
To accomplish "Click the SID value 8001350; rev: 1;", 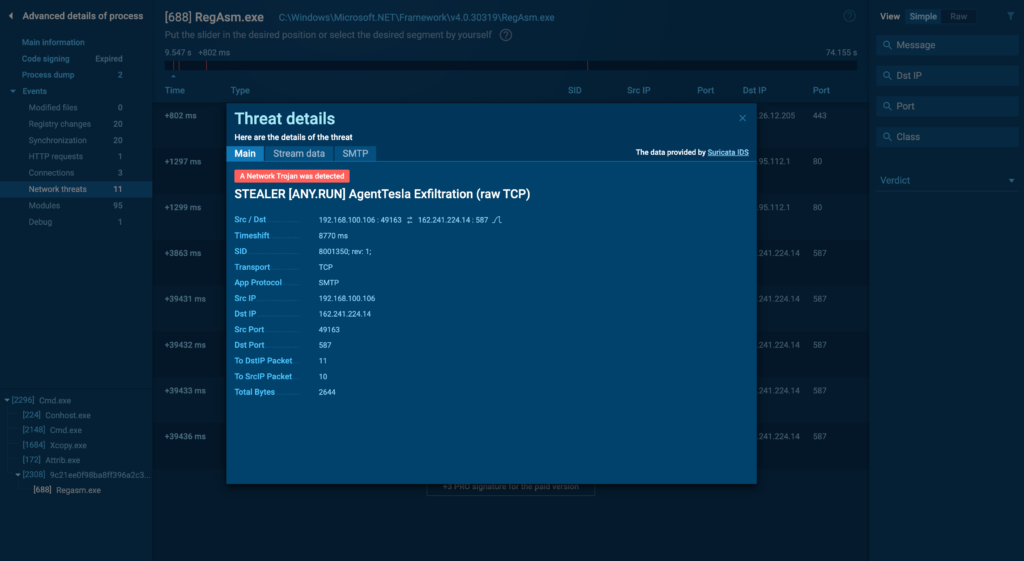I will (345, 251).
